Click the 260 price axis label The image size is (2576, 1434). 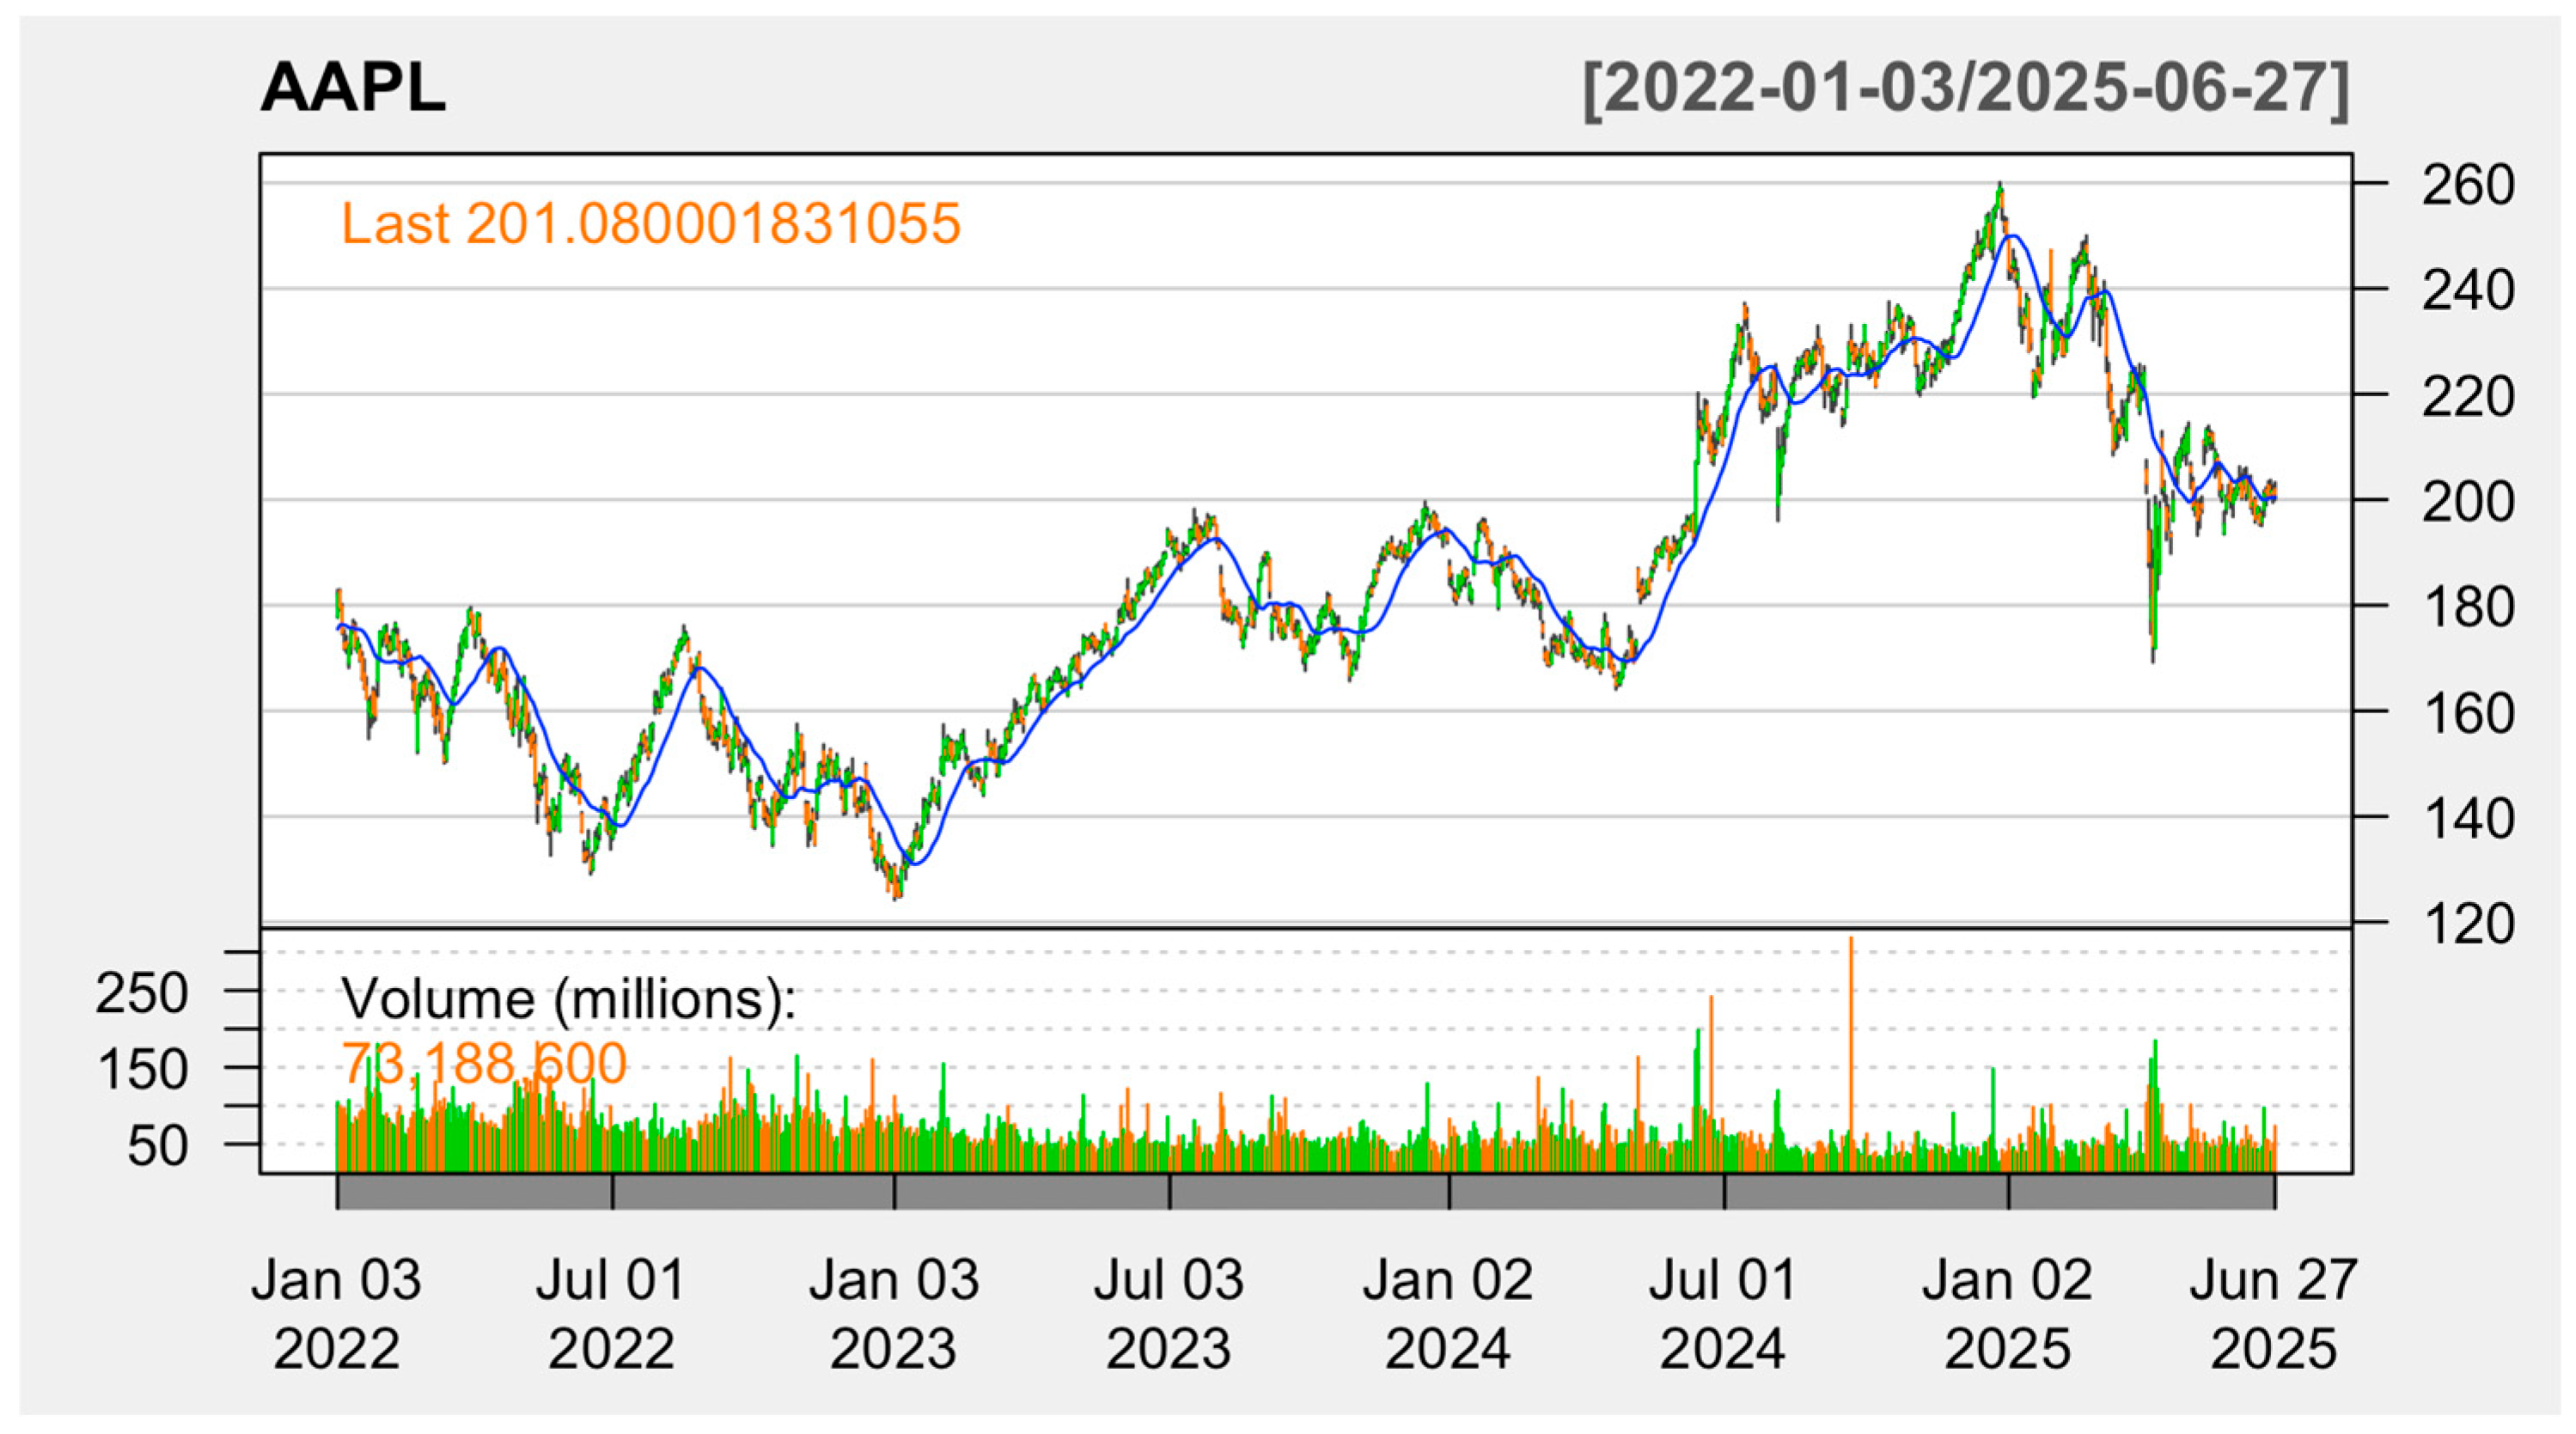coord(2467,186)
